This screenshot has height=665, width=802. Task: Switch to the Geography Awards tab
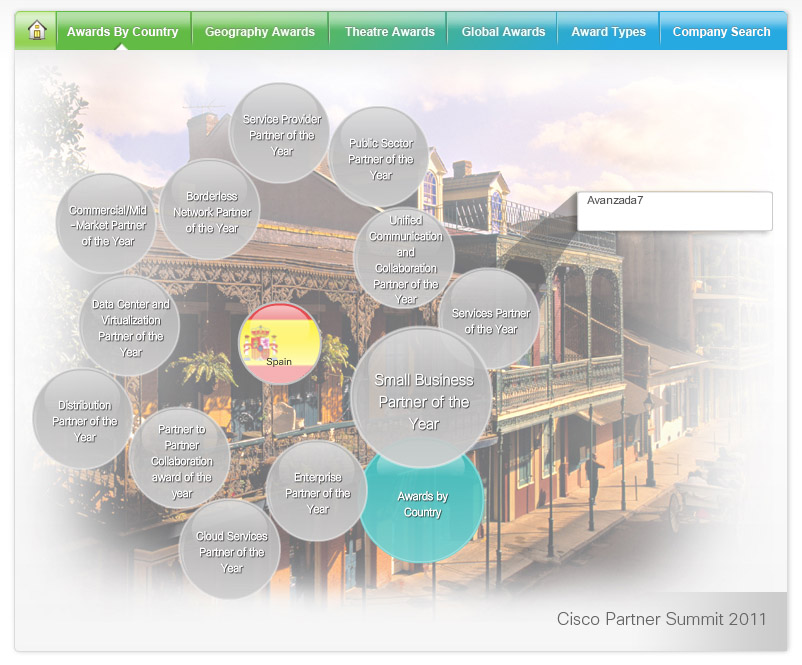point(260,32)
